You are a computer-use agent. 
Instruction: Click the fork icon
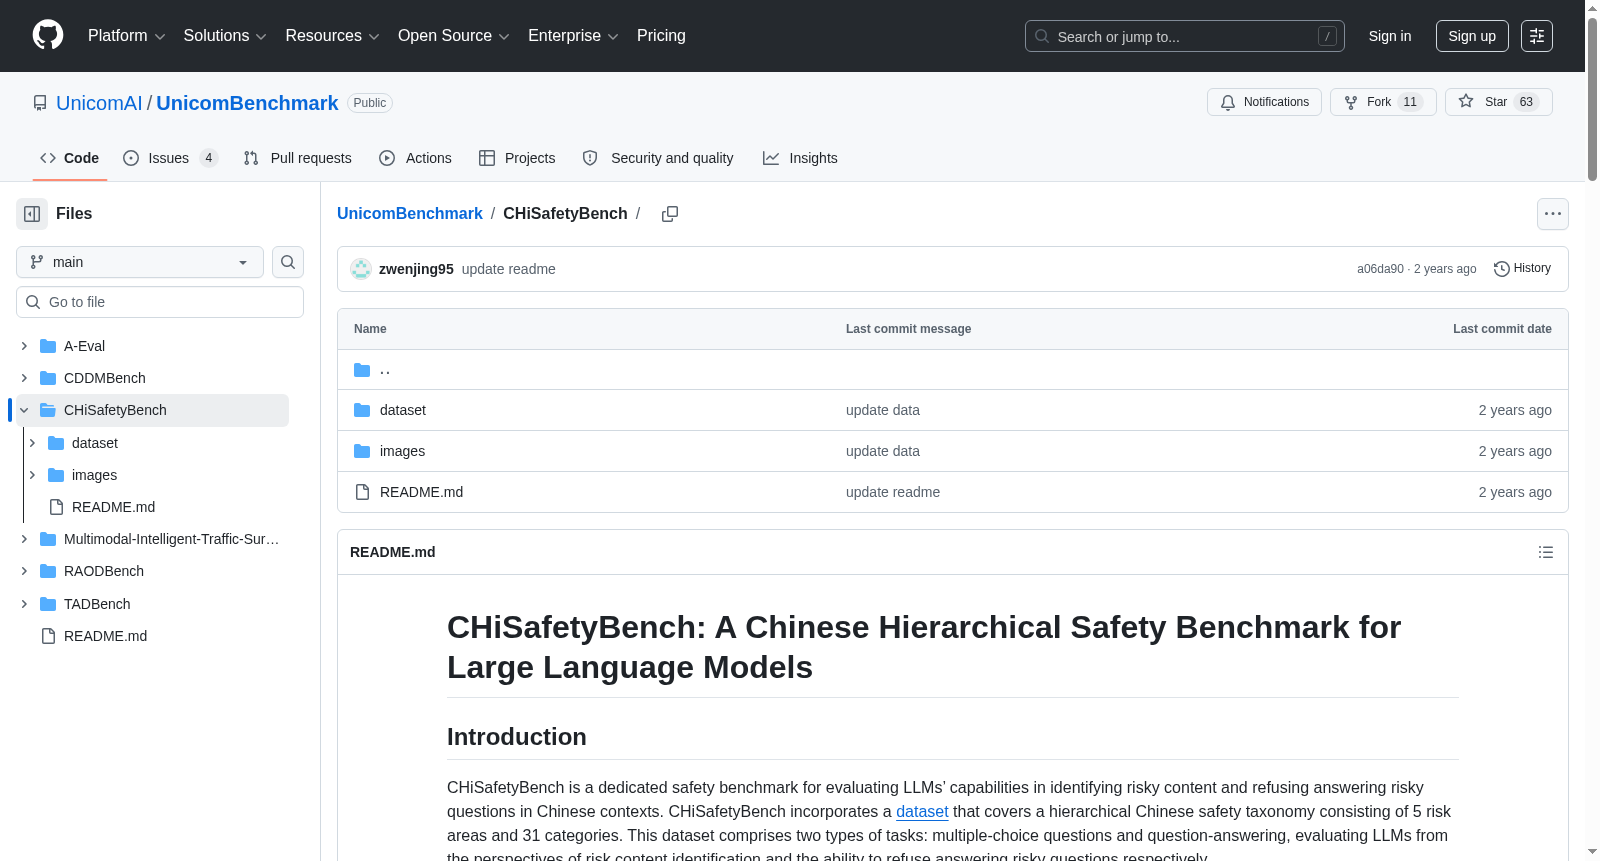(x=1351, y=102)
